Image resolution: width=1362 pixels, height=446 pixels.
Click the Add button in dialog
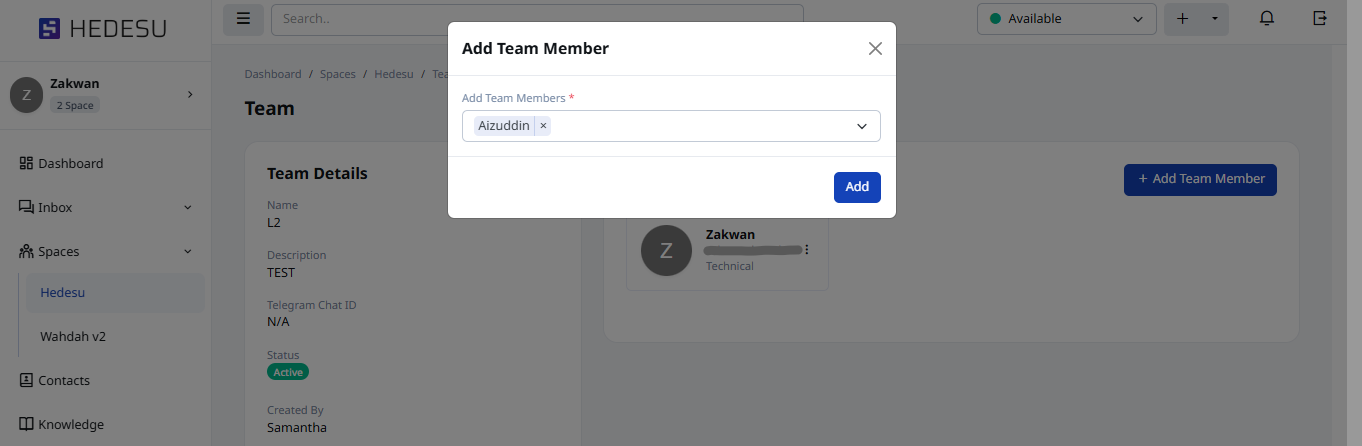coord(857,187)
